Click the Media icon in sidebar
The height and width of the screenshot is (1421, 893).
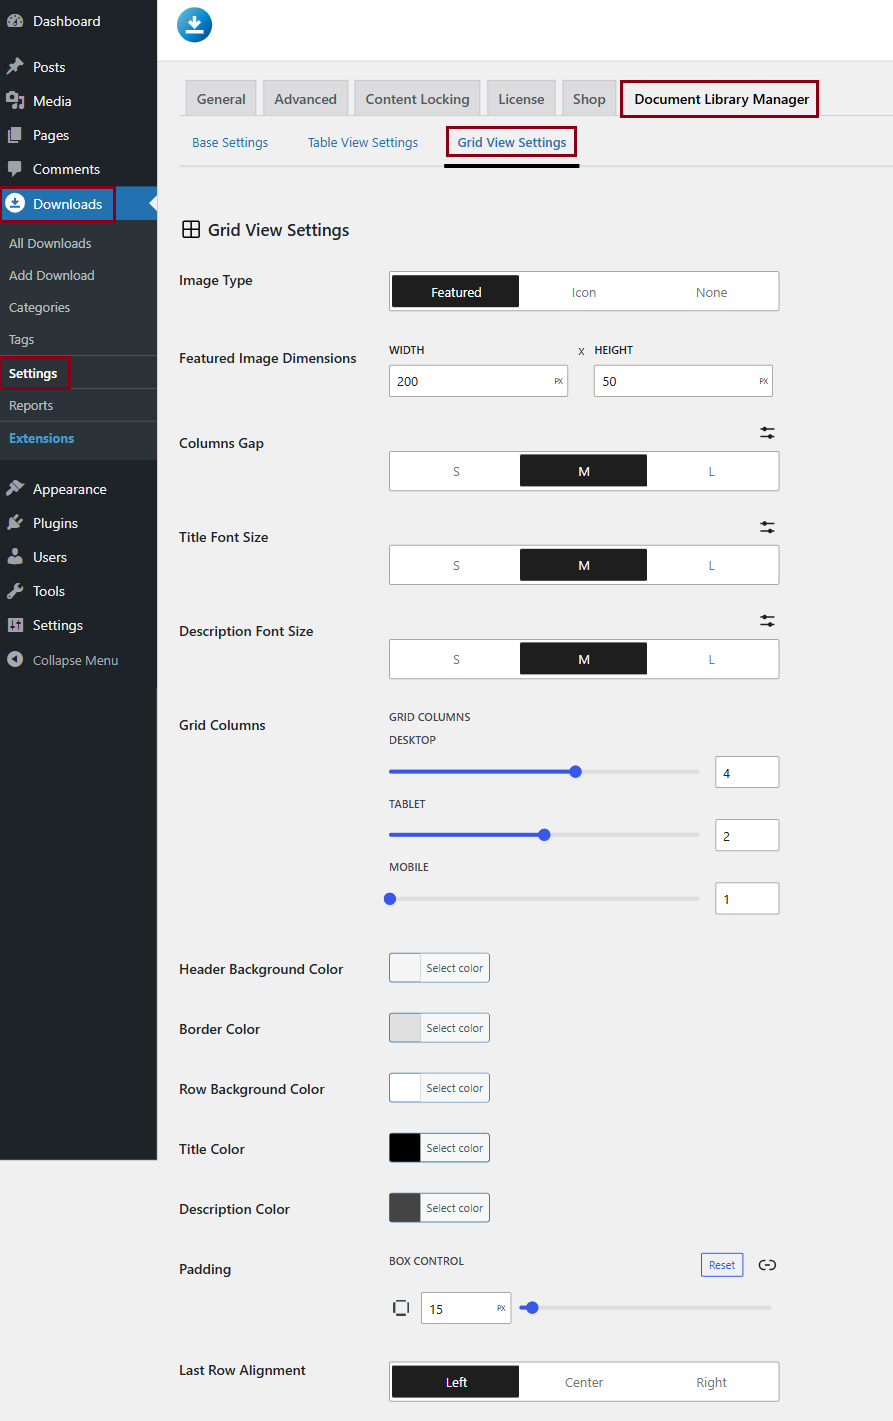(x=15, y=101)
